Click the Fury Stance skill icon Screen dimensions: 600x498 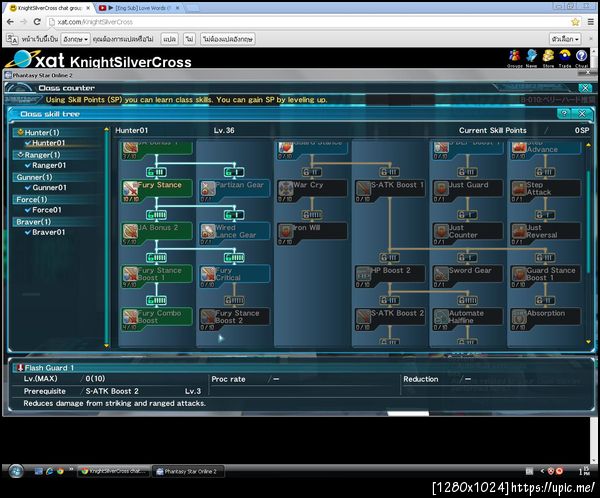130,188
